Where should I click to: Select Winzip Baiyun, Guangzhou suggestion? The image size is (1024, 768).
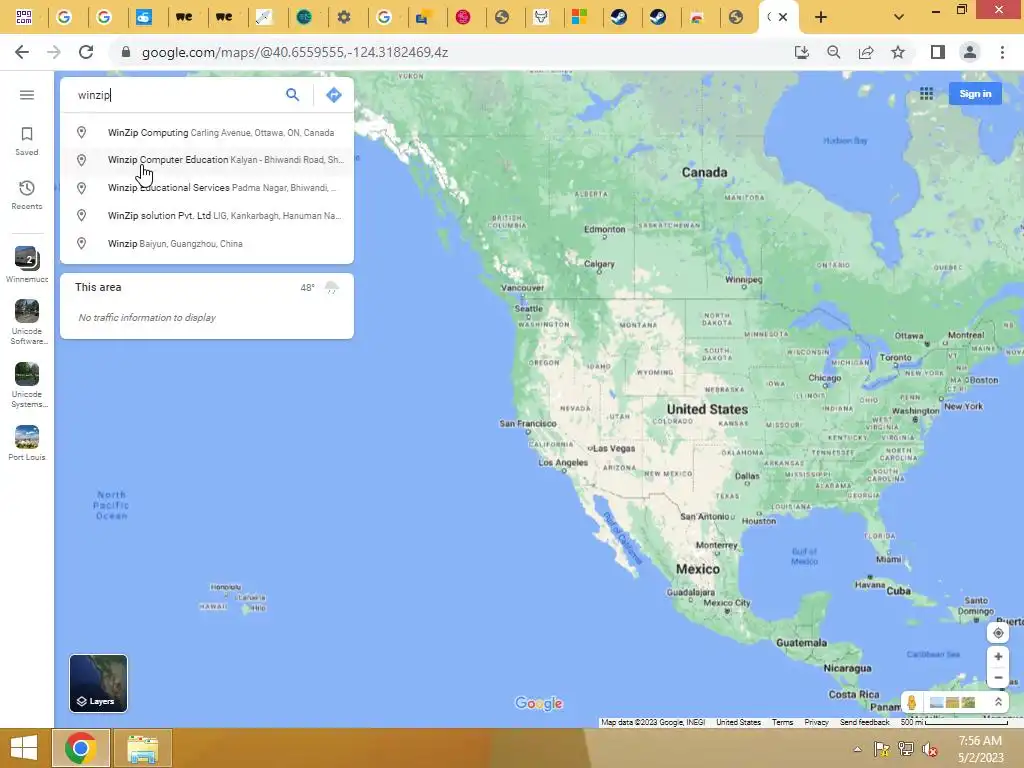click(207, 244)
